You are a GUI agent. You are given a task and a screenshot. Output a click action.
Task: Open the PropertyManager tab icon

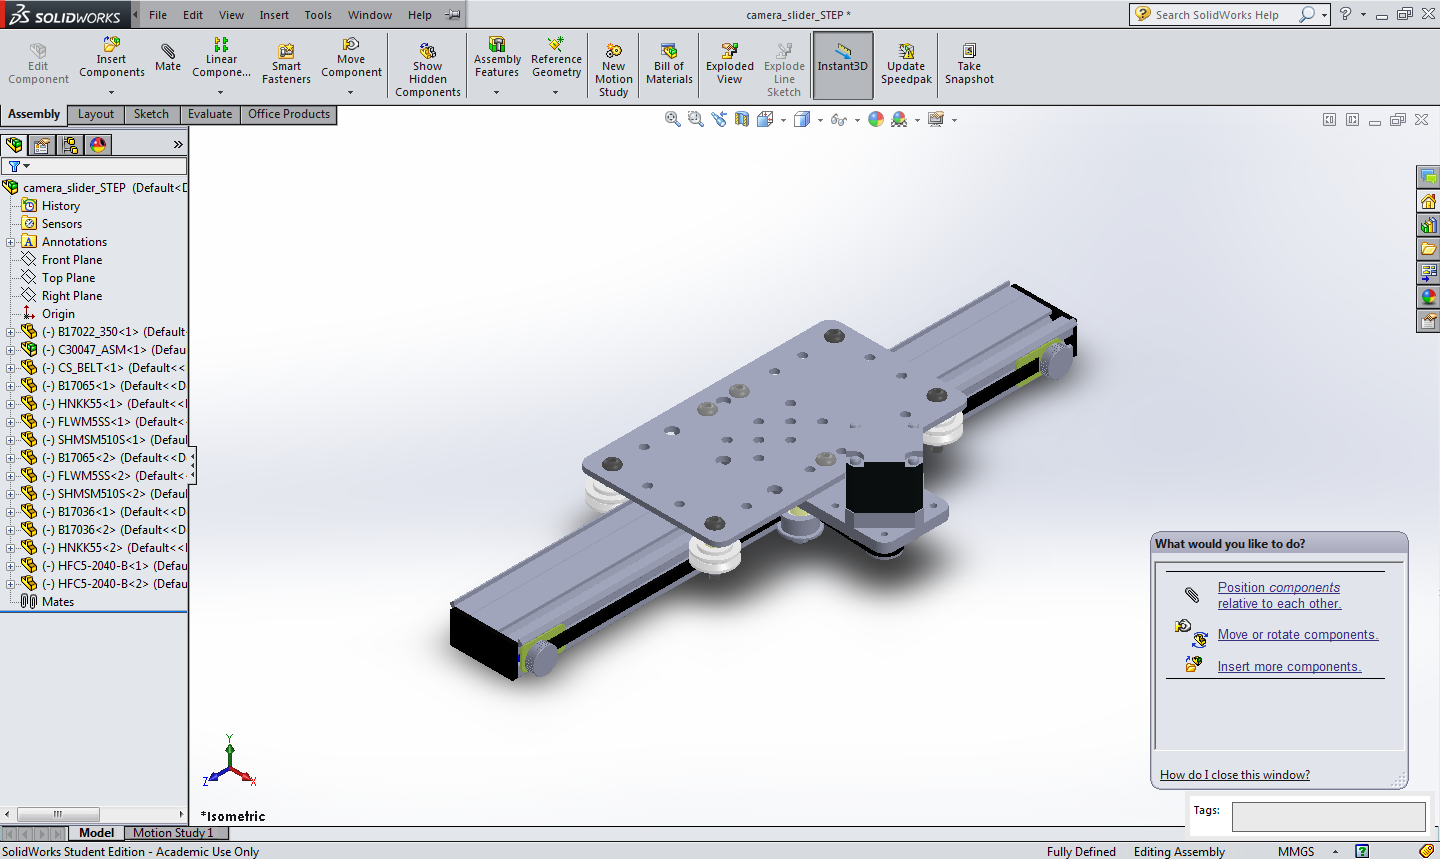click(42, 145)
